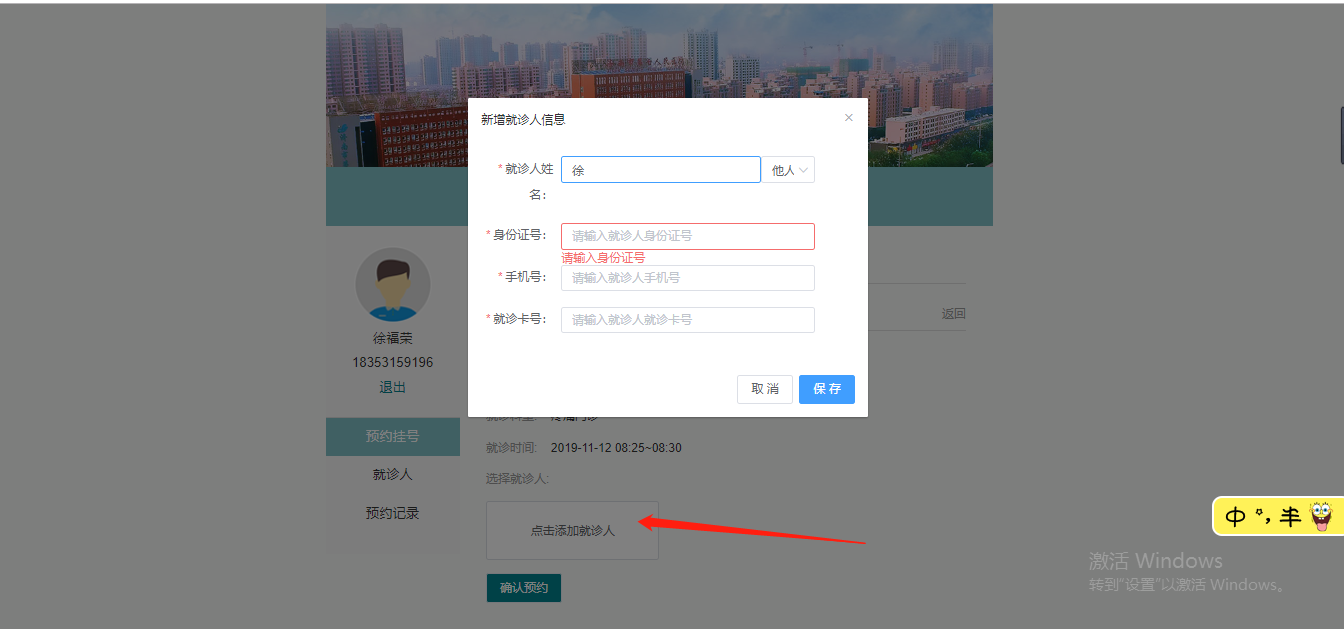Click the 就诊人姓名 field containing 徐

click(660, 170)
